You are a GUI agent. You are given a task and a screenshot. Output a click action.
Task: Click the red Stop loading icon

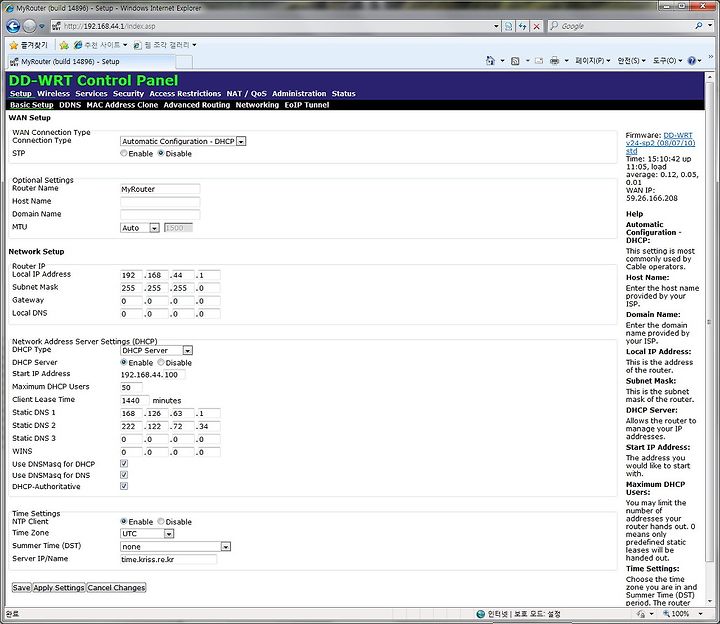(536, 26)
